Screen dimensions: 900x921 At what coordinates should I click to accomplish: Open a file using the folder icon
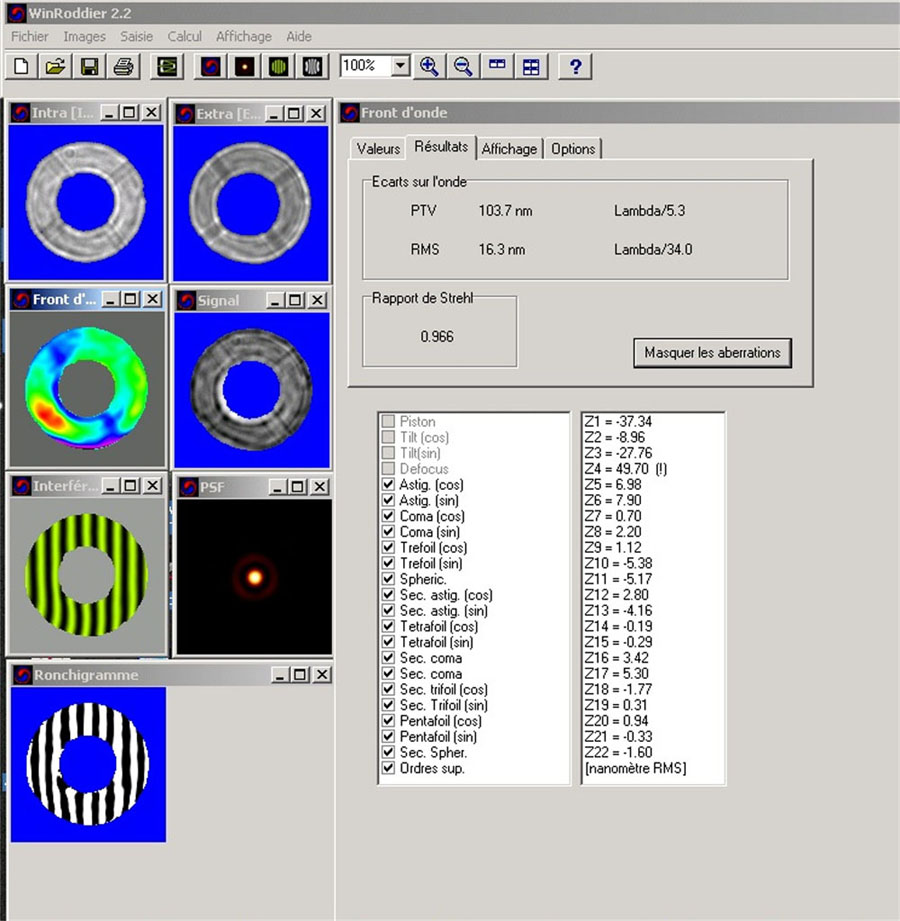pos(56,67)
